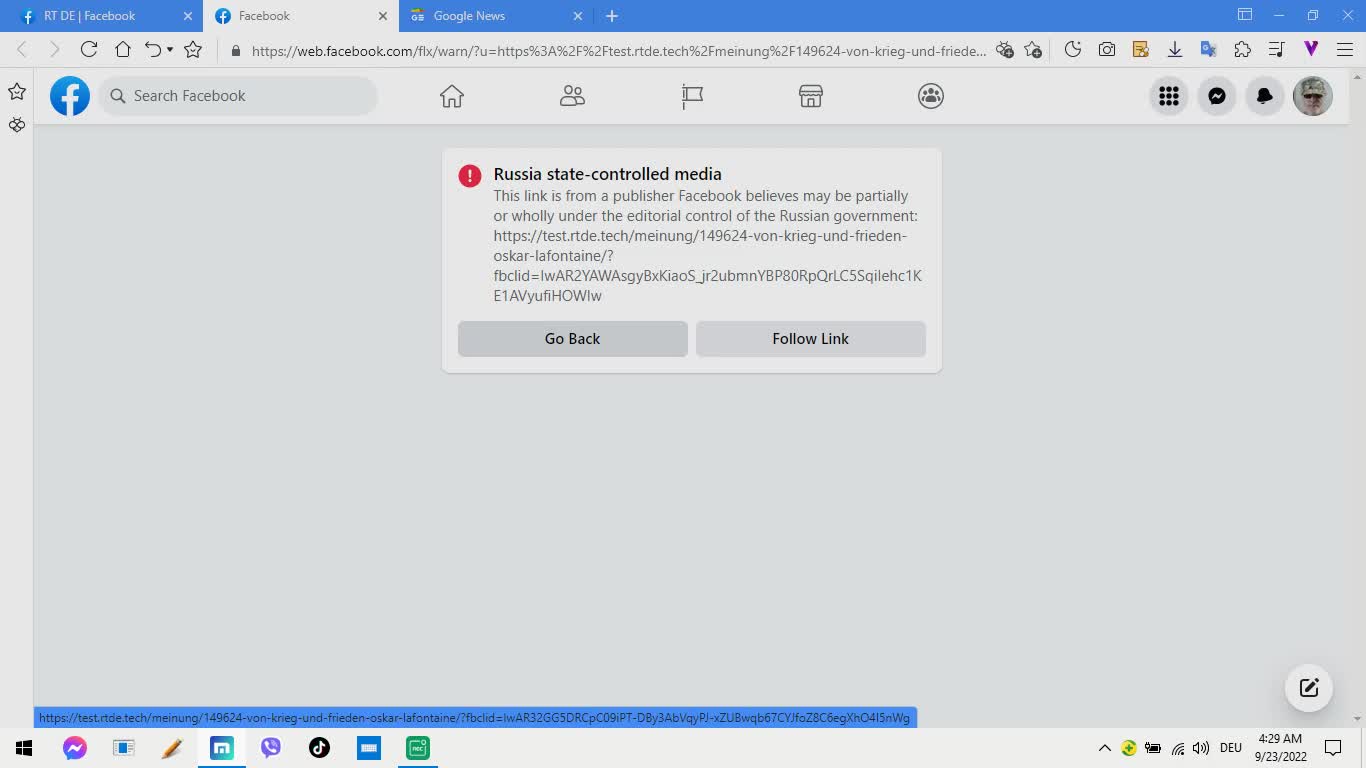The image size is (1366, 768).
Task: Open the Groups icon in Facebook nav
Action: [x=931, y=96]
